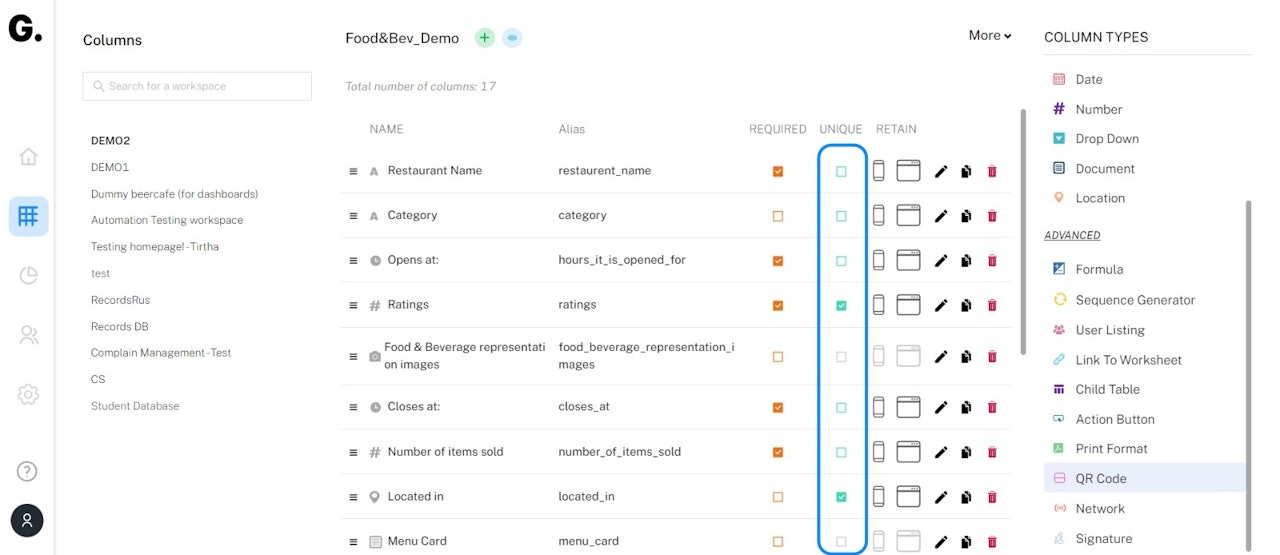The image size is (1280, 555).
Task: Choose the Formula column type
Action: tap(1098, 269)
